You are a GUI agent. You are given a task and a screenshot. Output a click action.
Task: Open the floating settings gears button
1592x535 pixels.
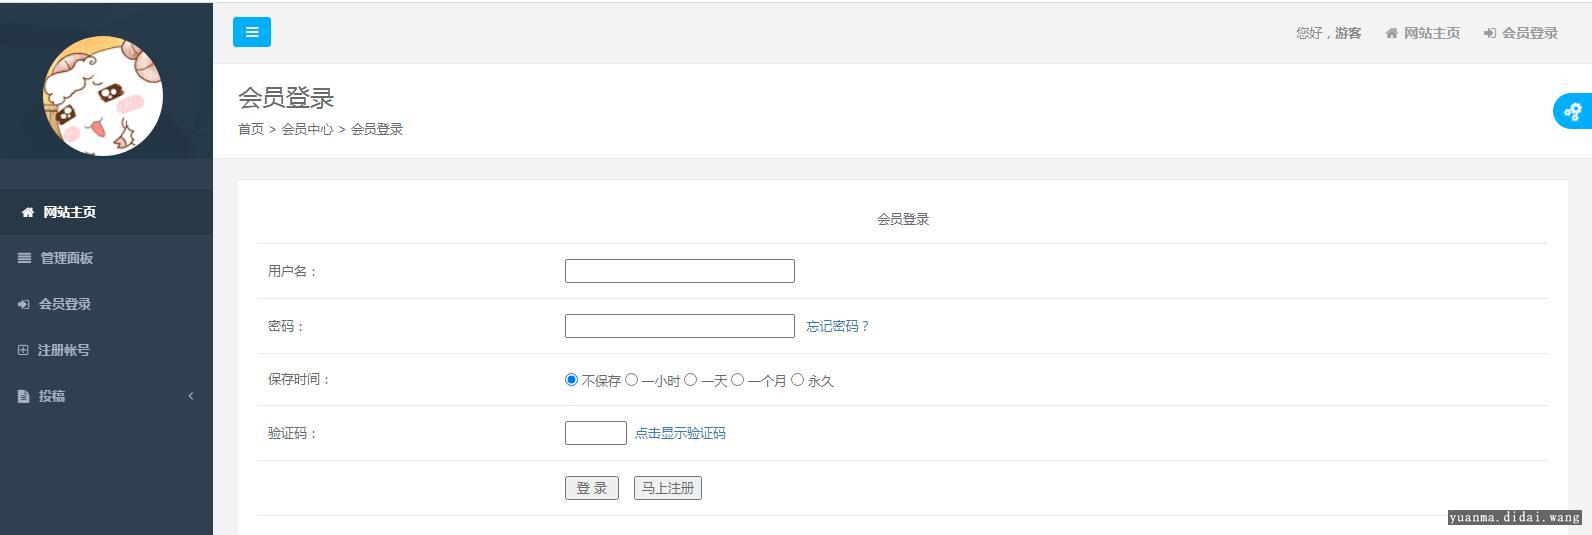[1573, 111]
